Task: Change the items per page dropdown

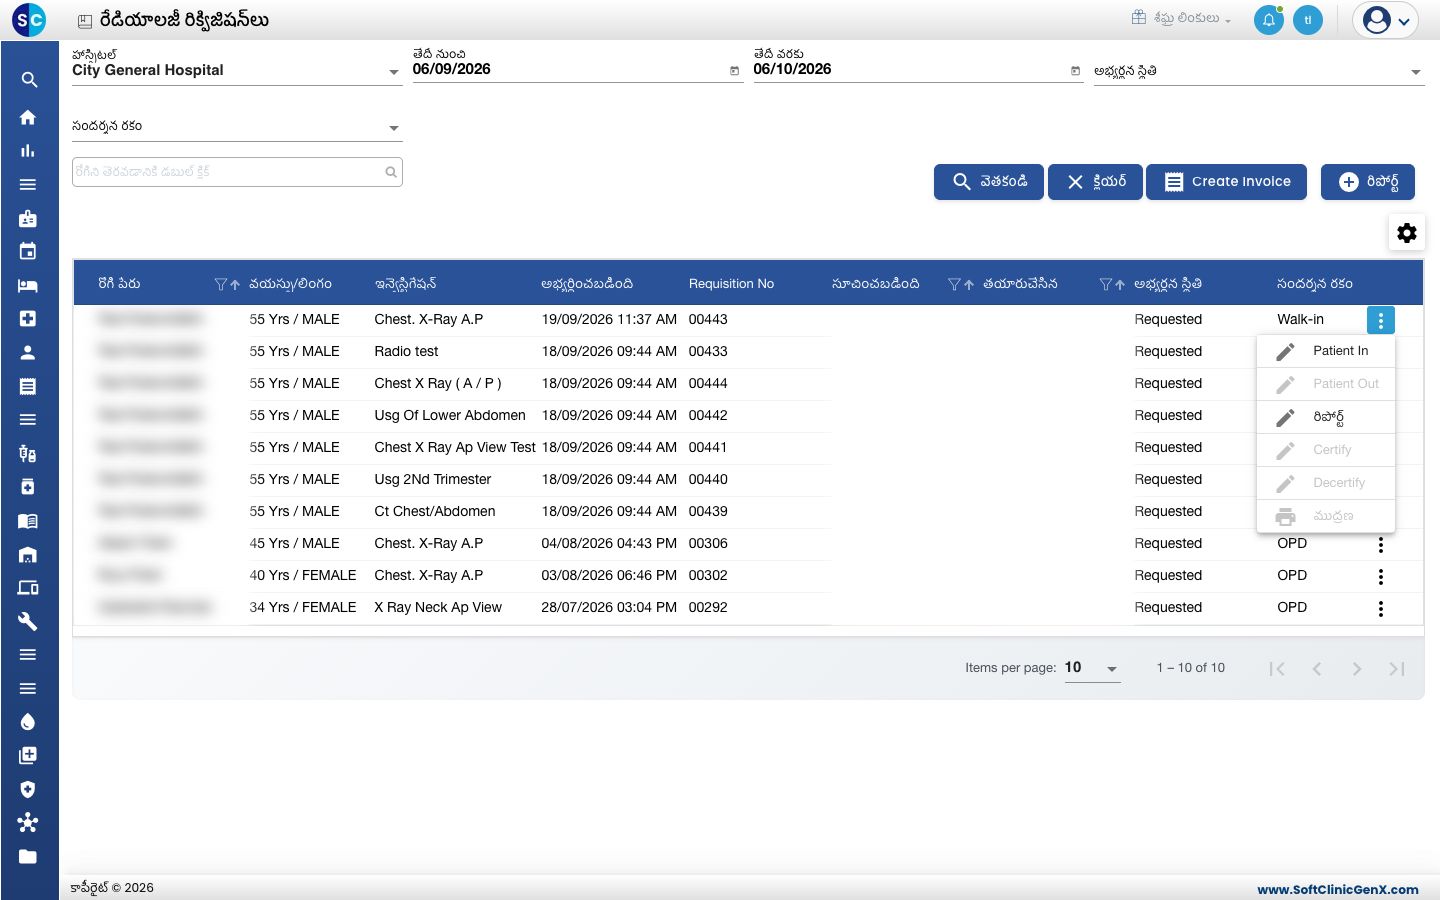Action: click(1092, 668)
